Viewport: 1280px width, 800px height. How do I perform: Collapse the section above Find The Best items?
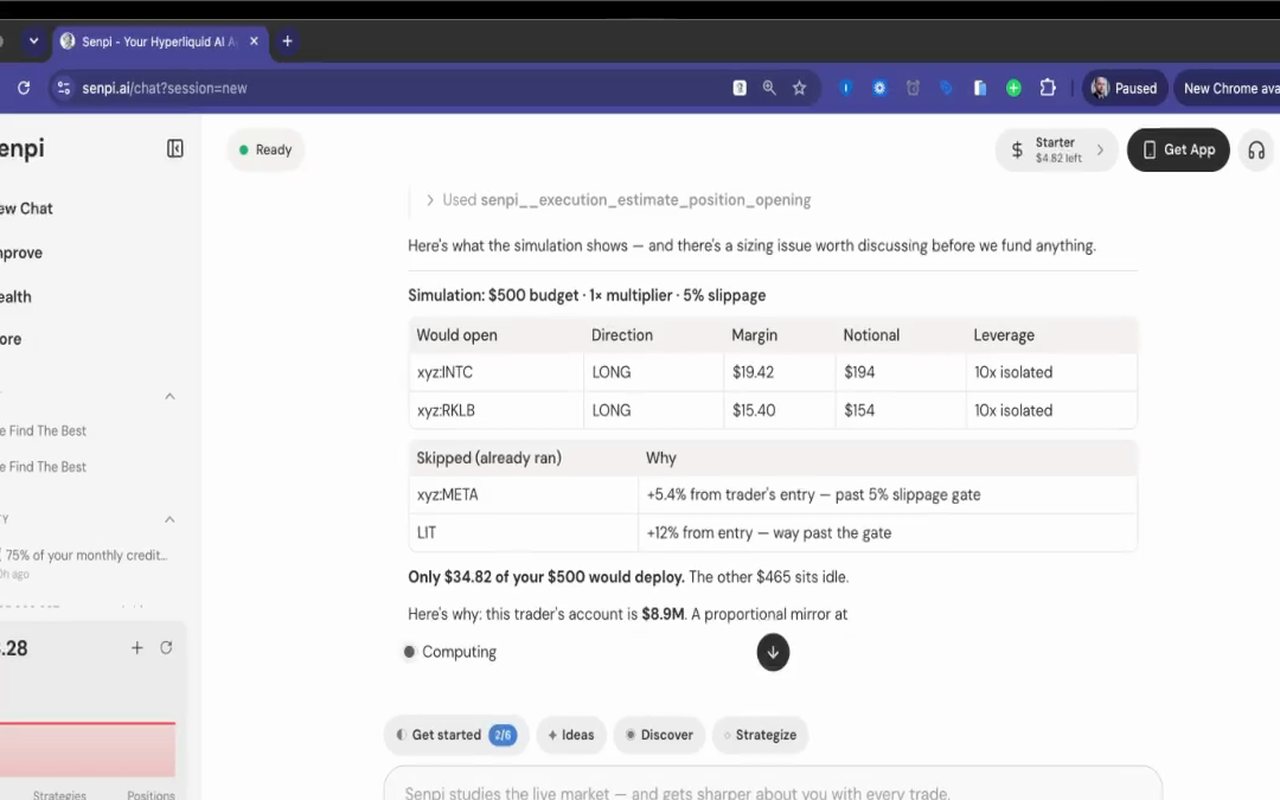170,396
